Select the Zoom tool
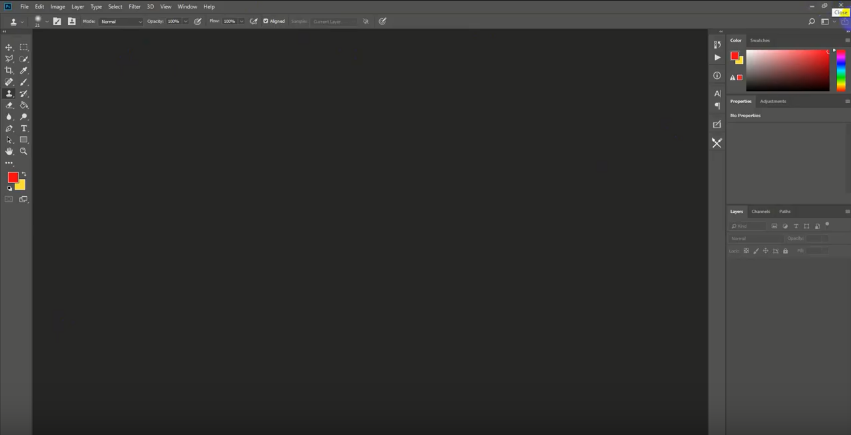The image size is (851, 435). click(24, 151)
